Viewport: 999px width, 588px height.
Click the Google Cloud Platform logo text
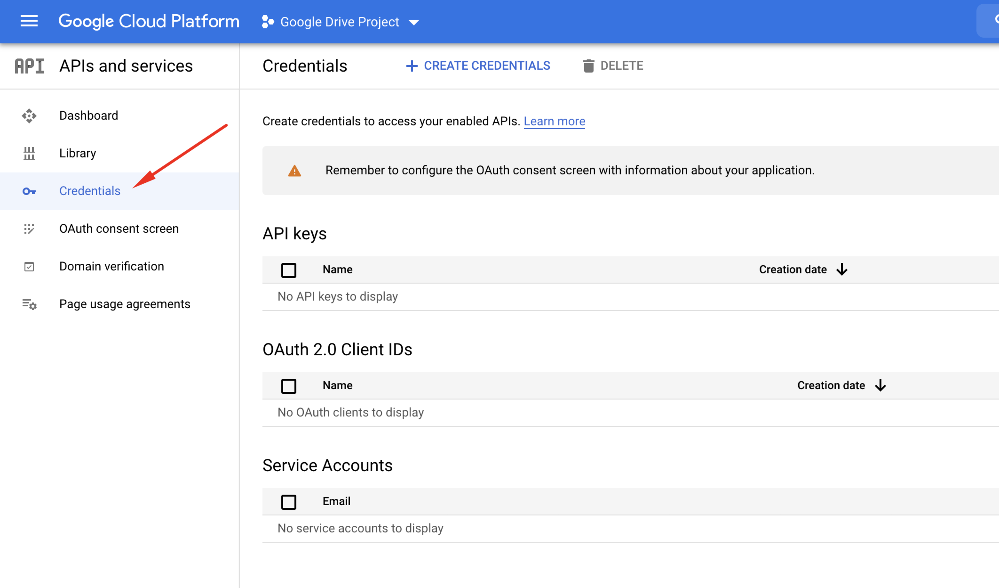(x=149, y=22)
